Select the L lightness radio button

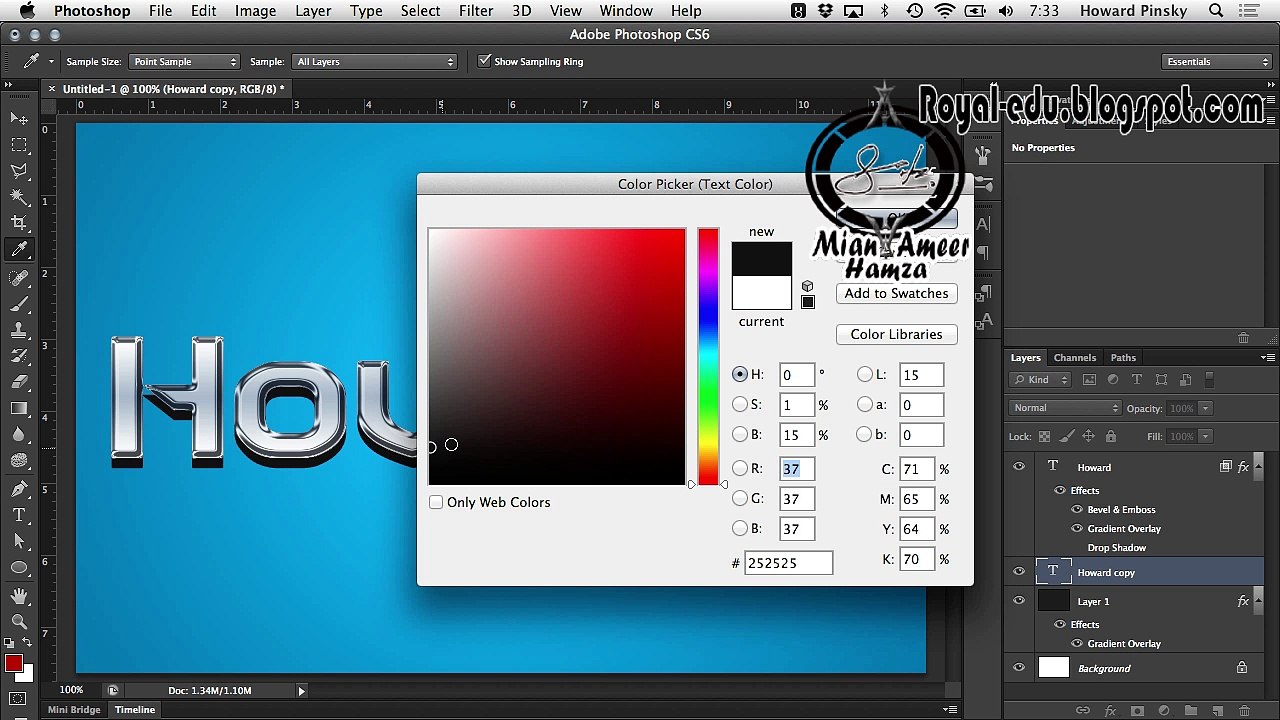tap(865, 375)
